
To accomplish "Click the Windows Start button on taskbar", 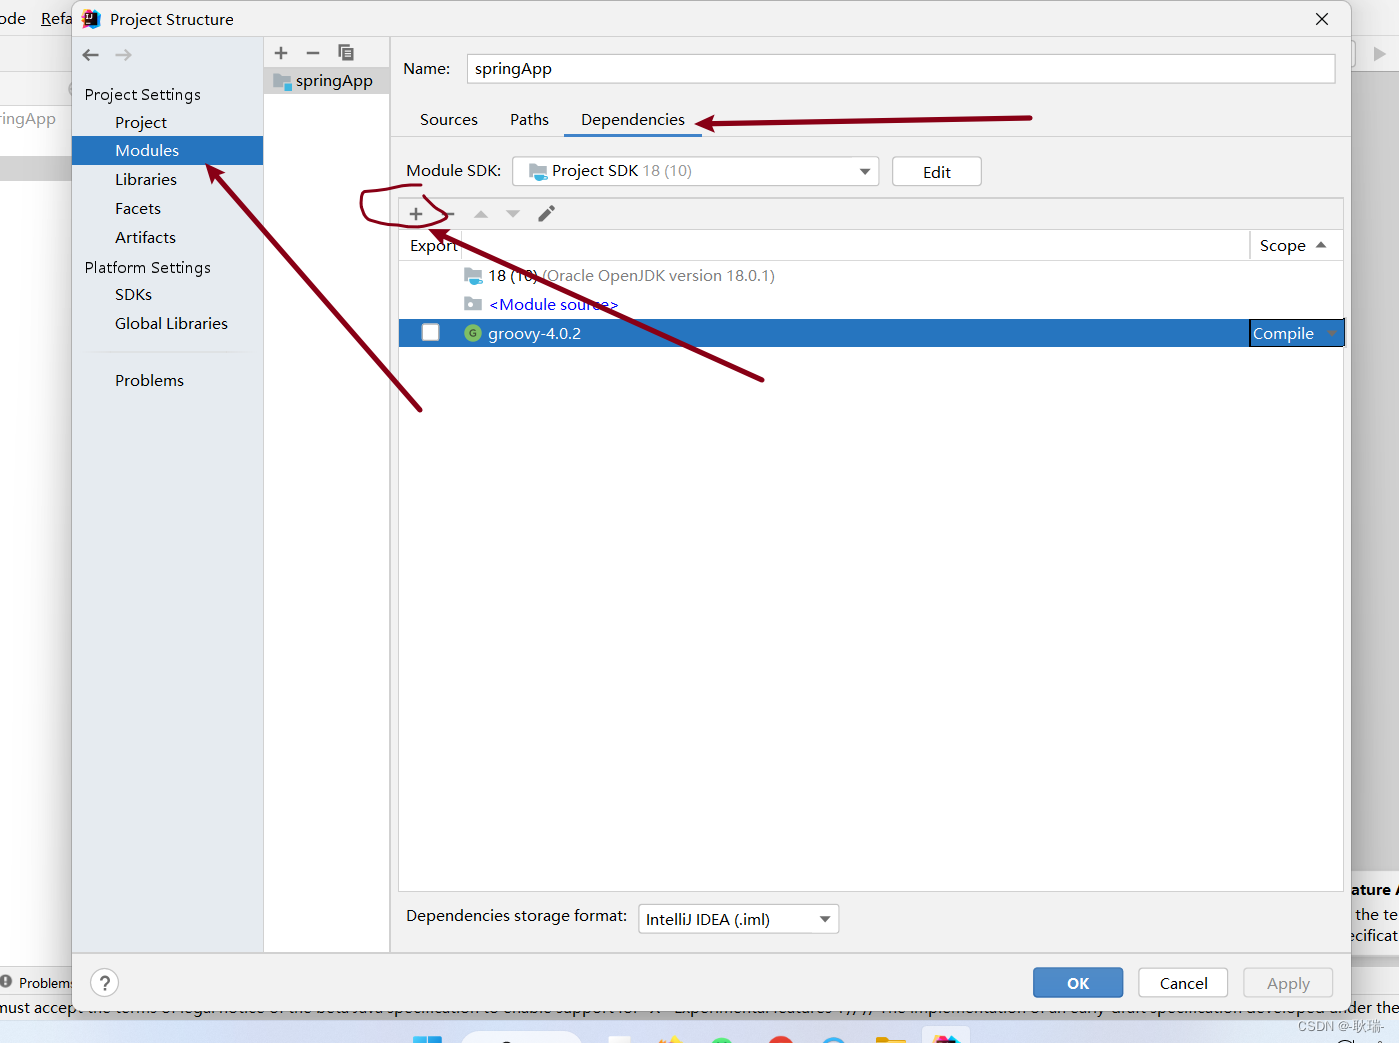I will click(x=427, y=1040).
